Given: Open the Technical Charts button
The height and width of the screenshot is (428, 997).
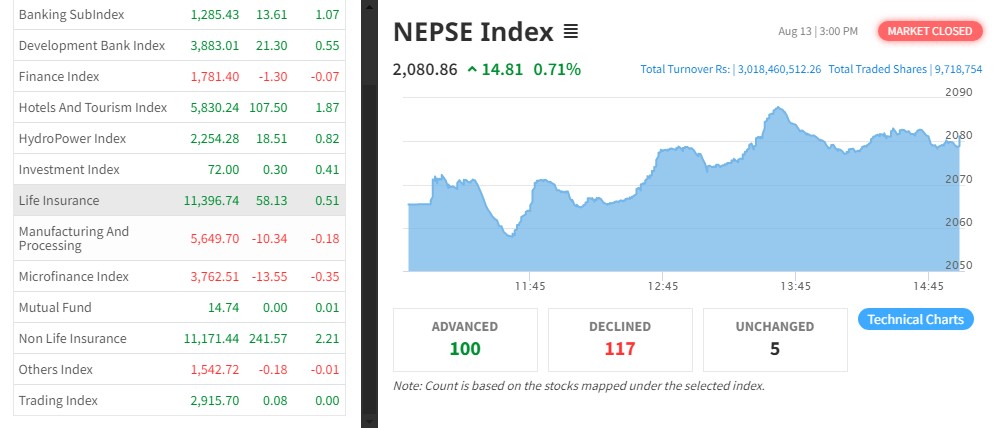Looking at the screenshot, I should pyautogui.click(x=915, y=320).
